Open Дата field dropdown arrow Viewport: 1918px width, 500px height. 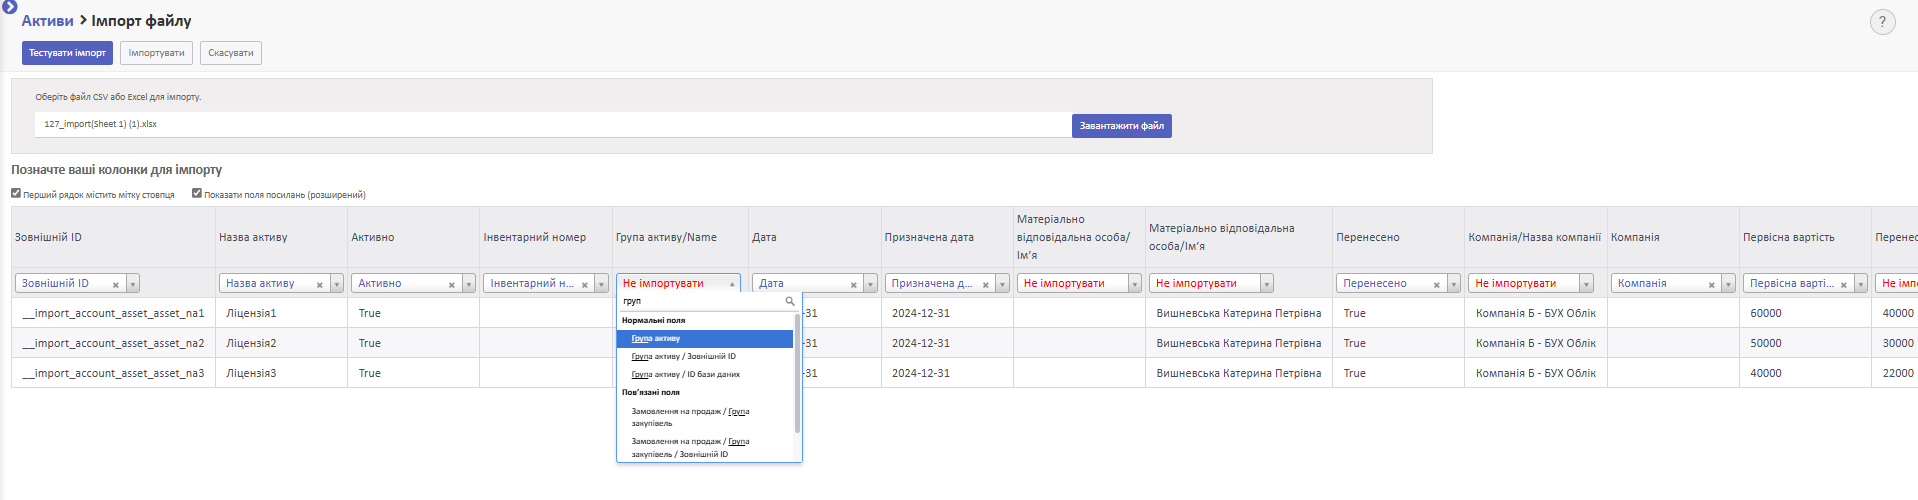(x=871, y=284)
